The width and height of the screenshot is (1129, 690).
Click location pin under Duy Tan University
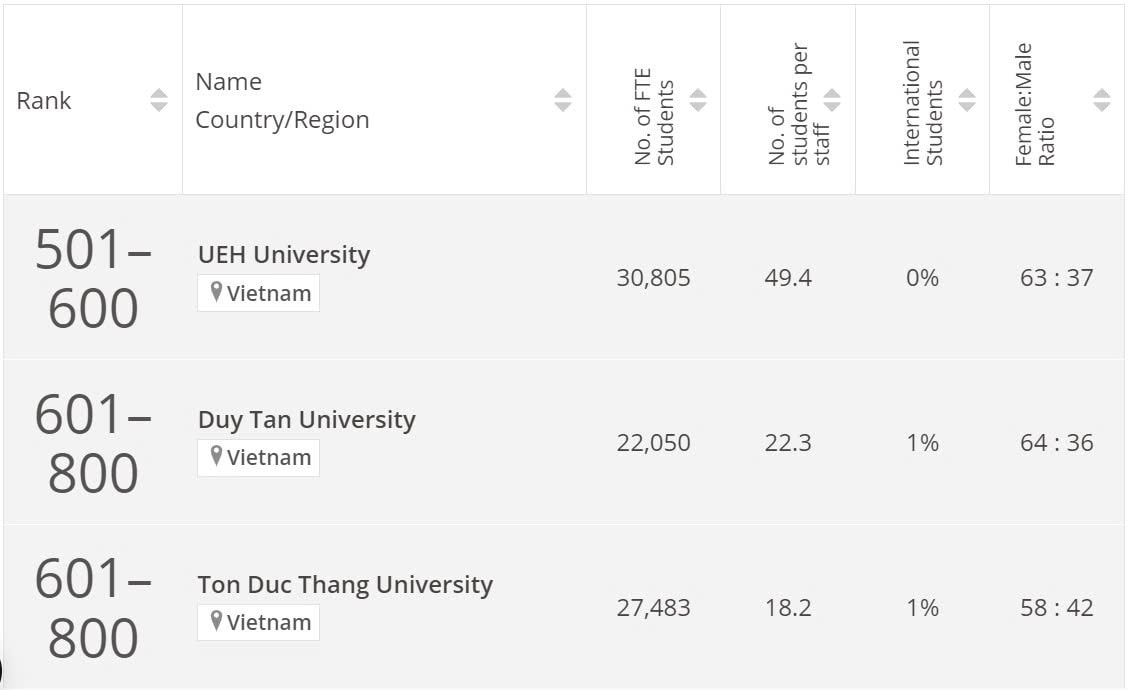215,456
